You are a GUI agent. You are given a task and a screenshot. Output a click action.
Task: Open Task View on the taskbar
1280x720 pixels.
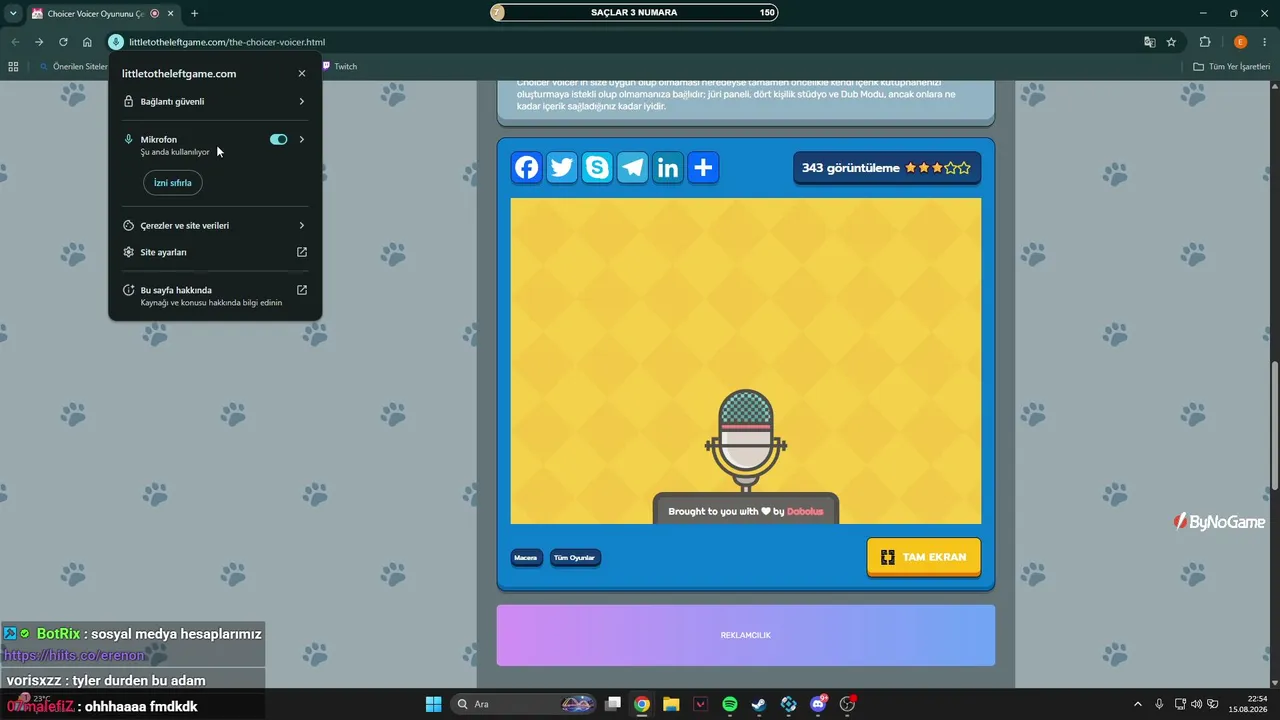613,704
